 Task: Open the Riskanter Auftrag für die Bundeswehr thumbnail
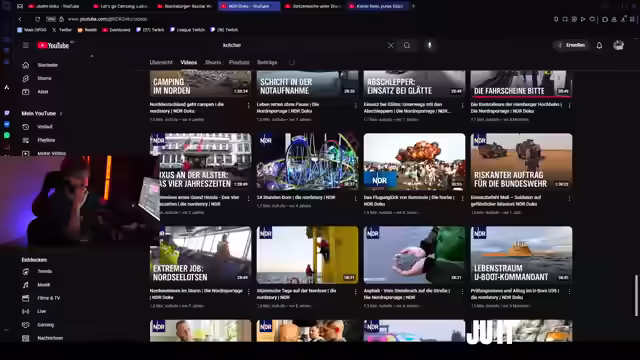521,161
